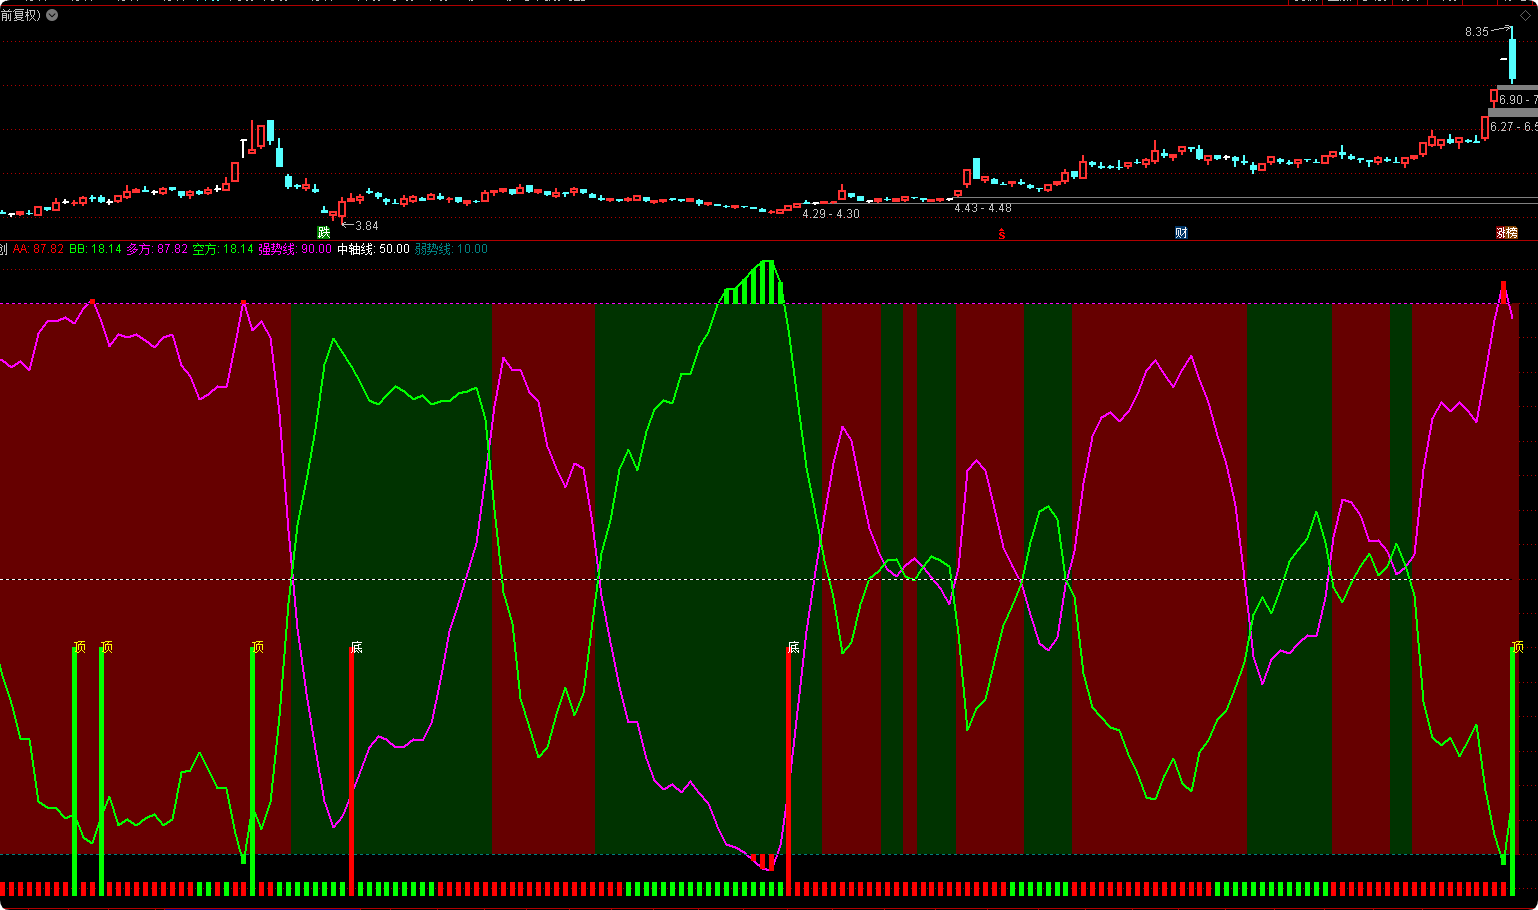Click the 4.29 - 4.30 gap label
1538x910 pixels.
830,214
